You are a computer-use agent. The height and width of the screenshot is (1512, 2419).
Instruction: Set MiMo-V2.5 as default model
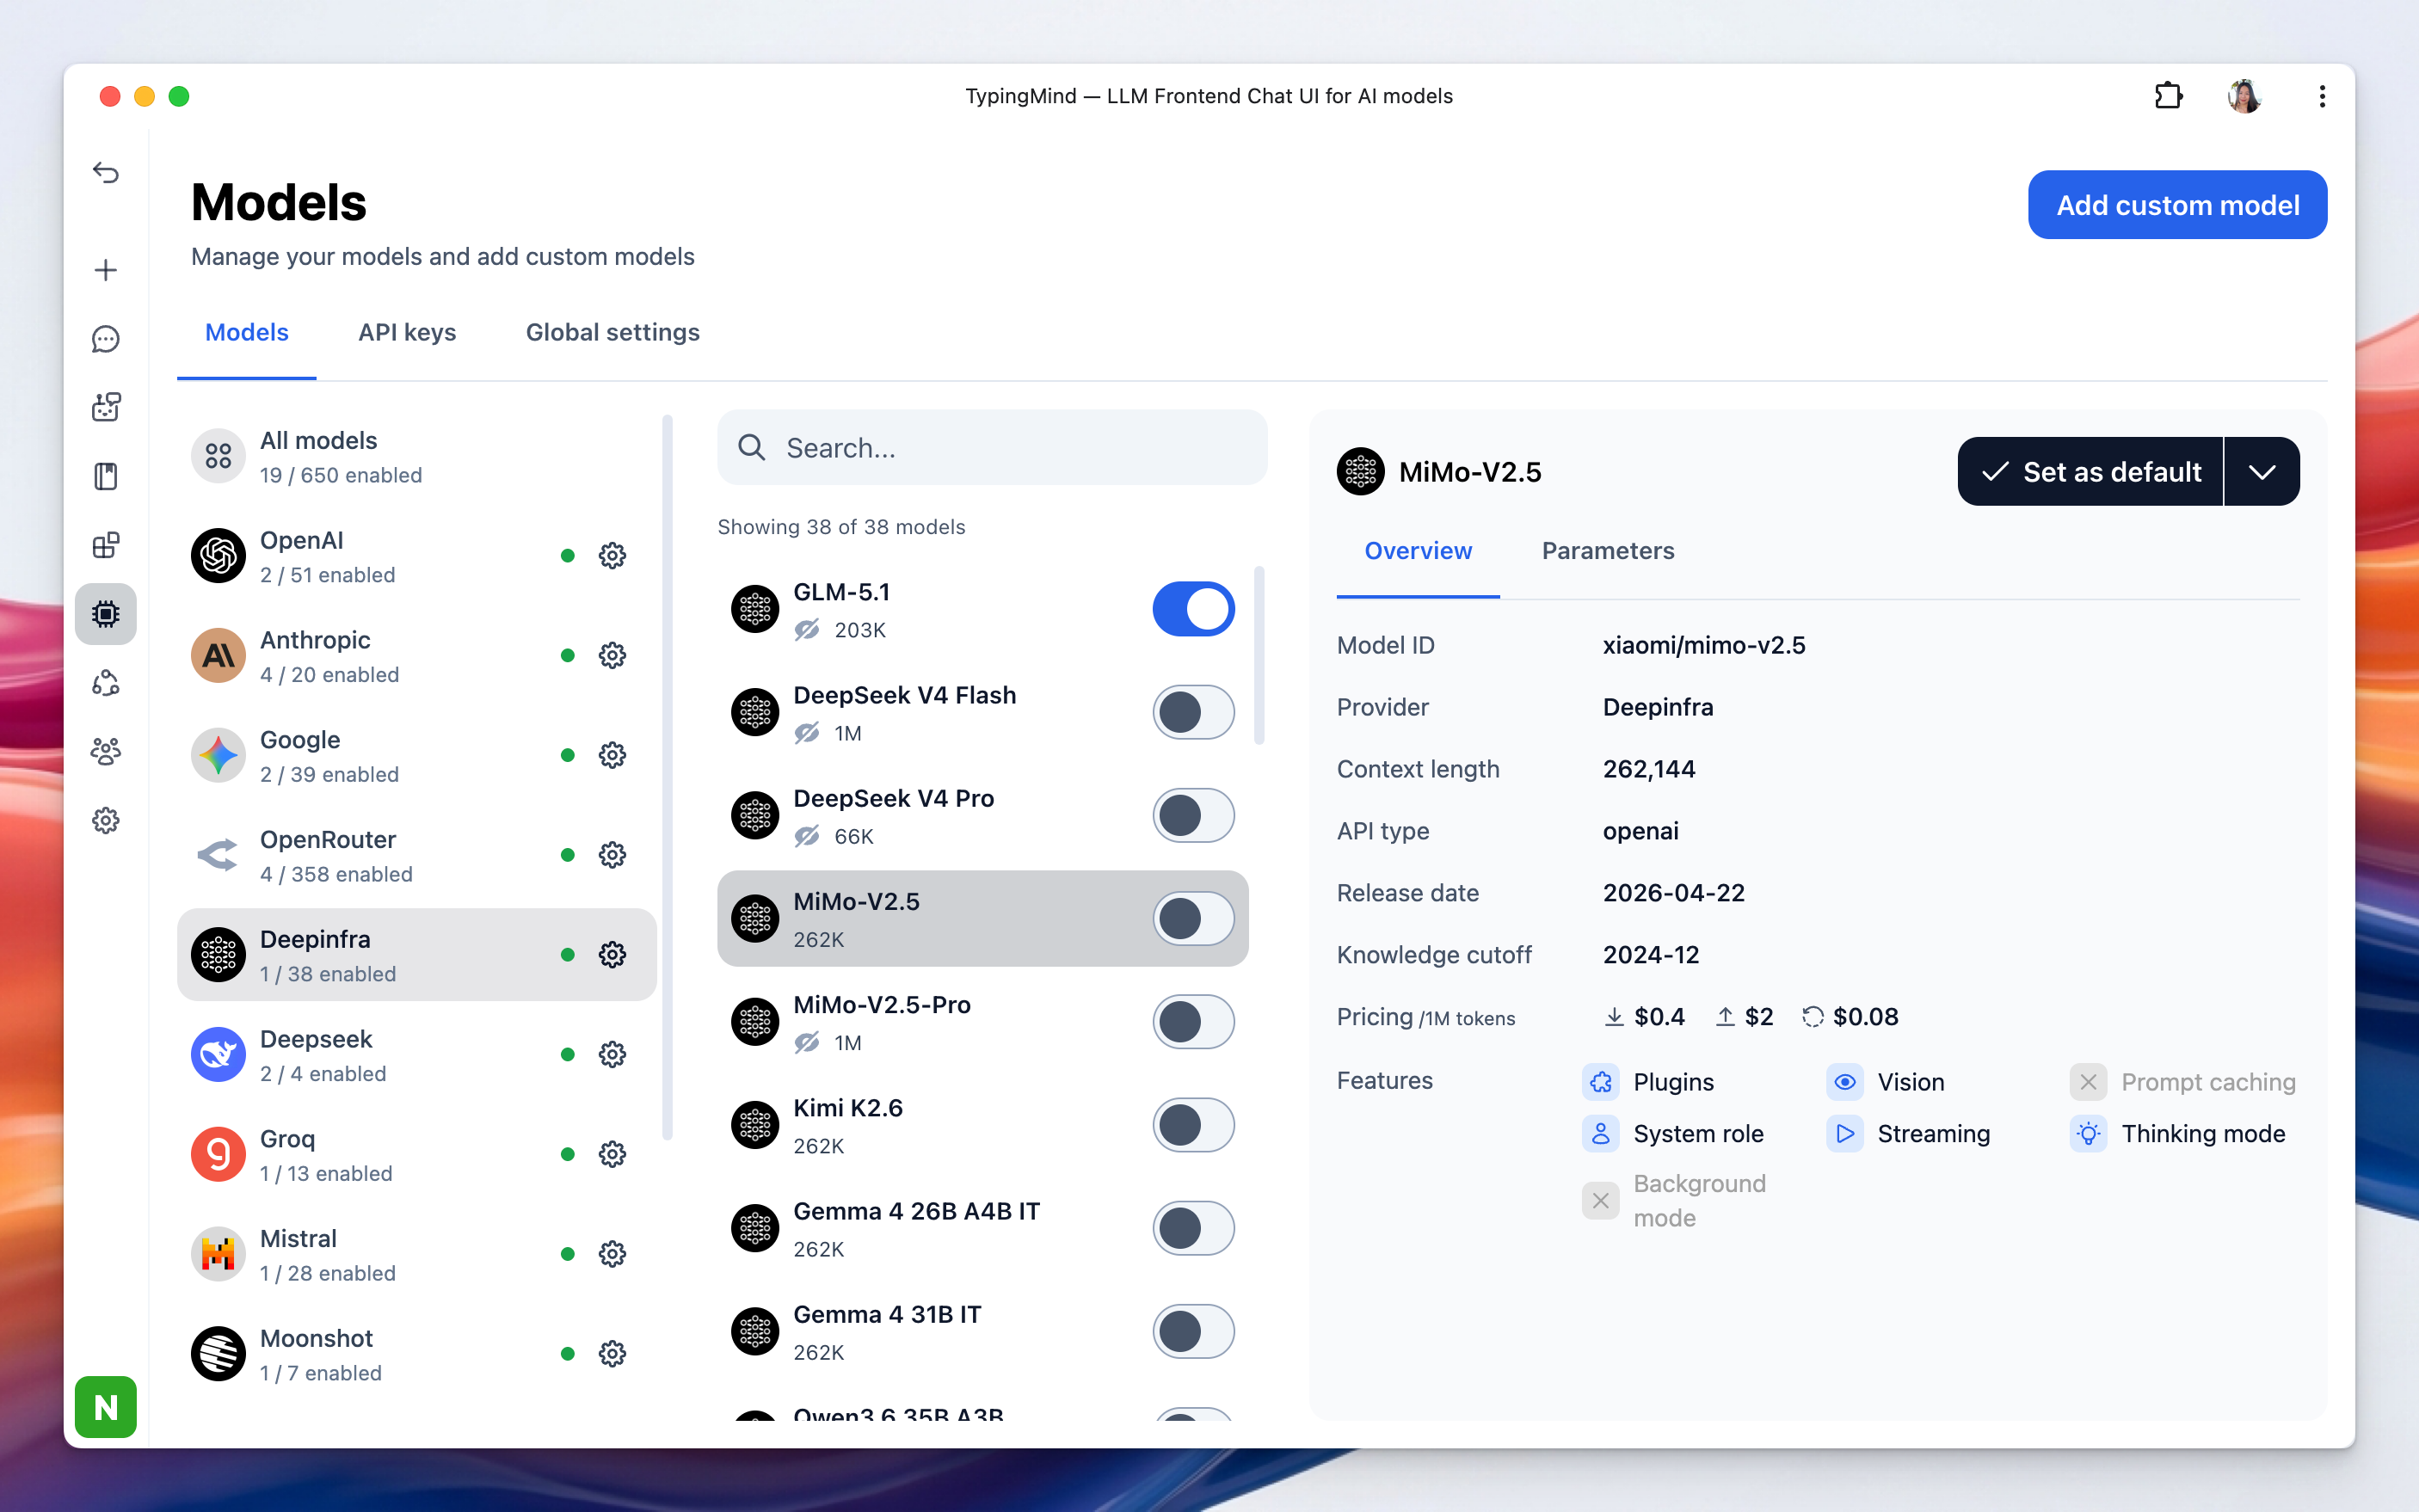click(2091, 471)
